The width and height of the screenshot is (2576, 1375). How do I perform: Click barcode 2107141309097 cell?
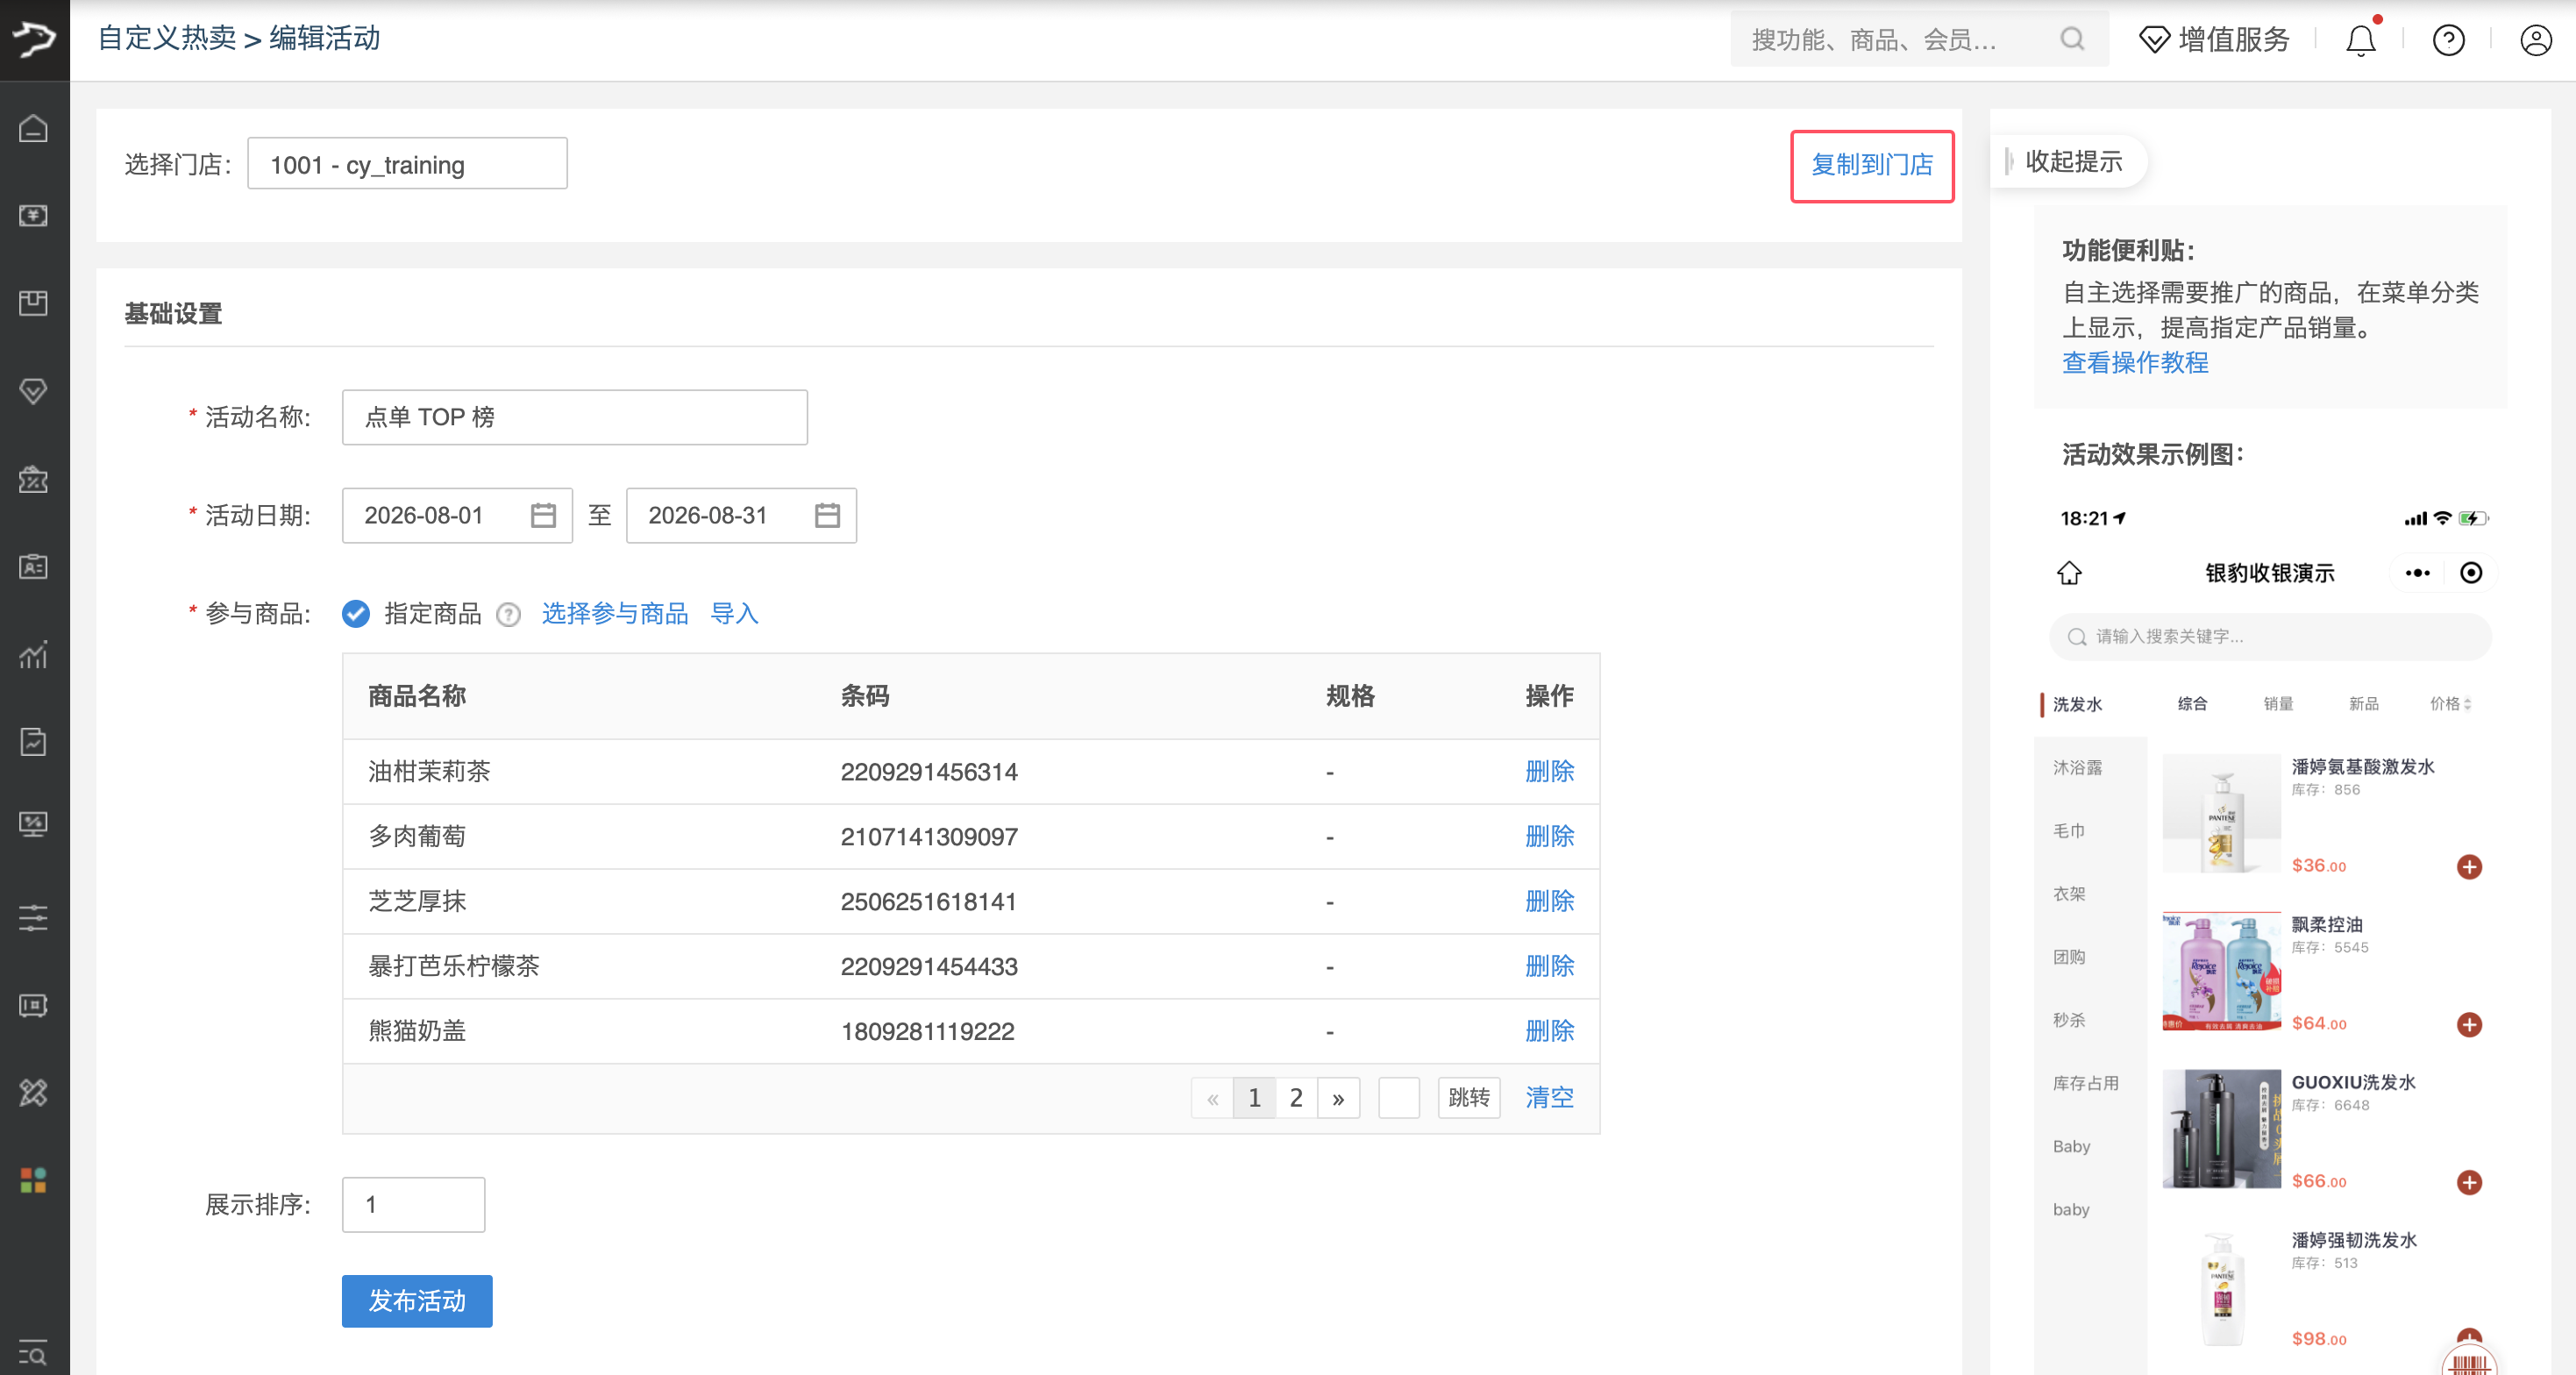click(x=929, y=837)
